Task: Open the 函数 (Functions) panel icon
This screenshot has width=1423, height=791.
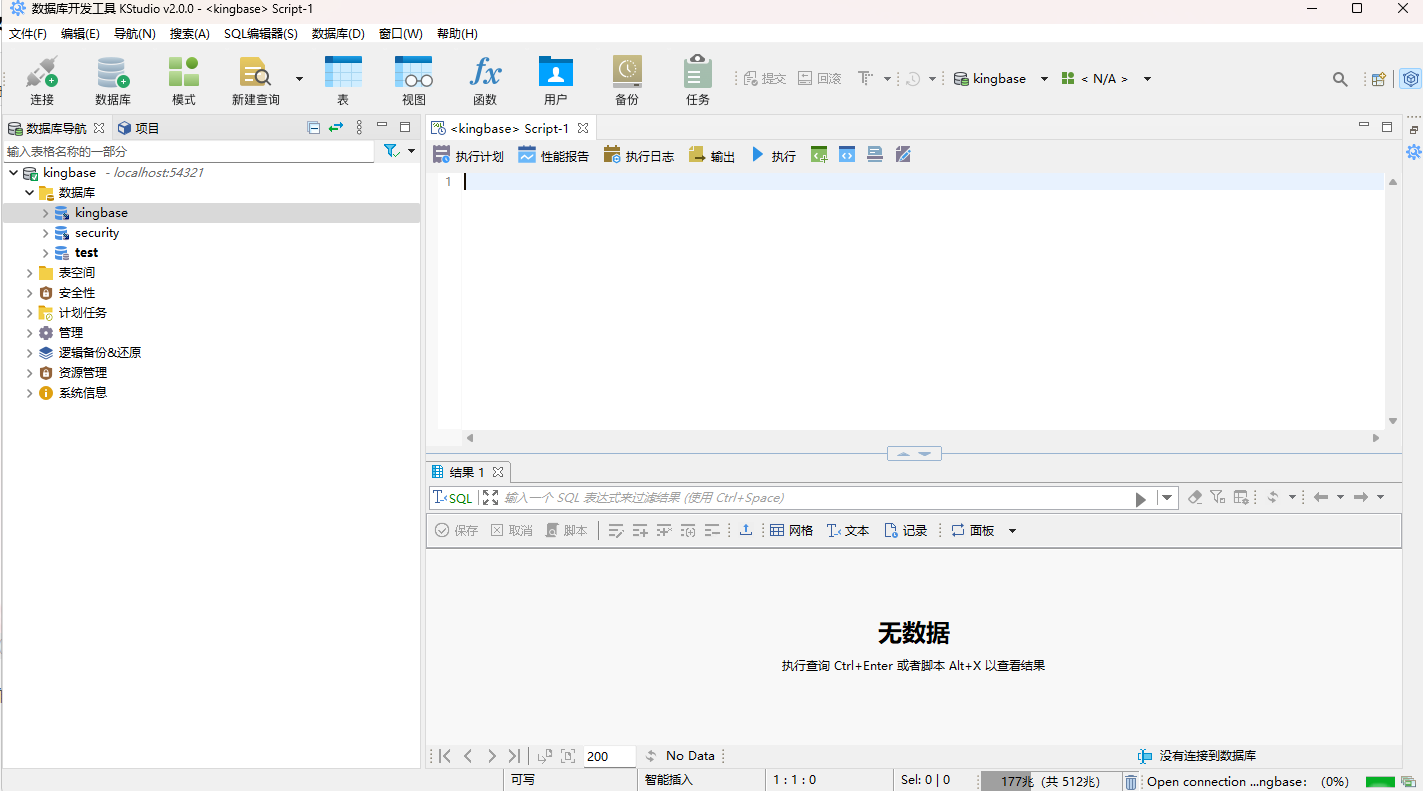Action: coord(486,79)
